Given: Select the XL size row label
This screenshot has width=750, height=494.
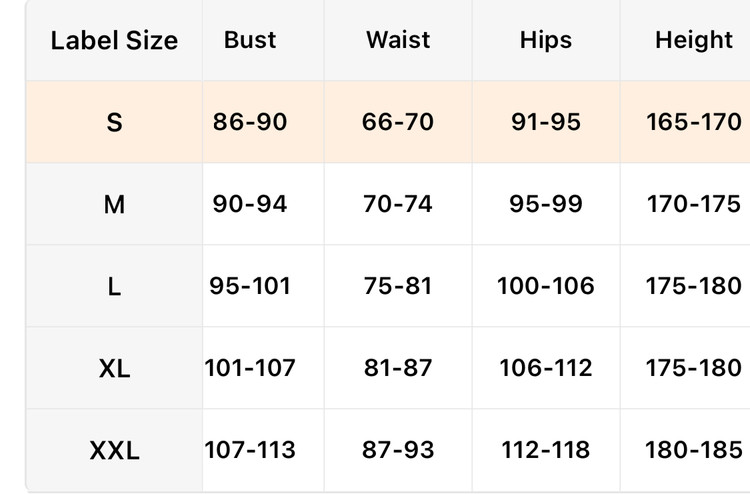Looking at the screenshot, I should 114,368.
